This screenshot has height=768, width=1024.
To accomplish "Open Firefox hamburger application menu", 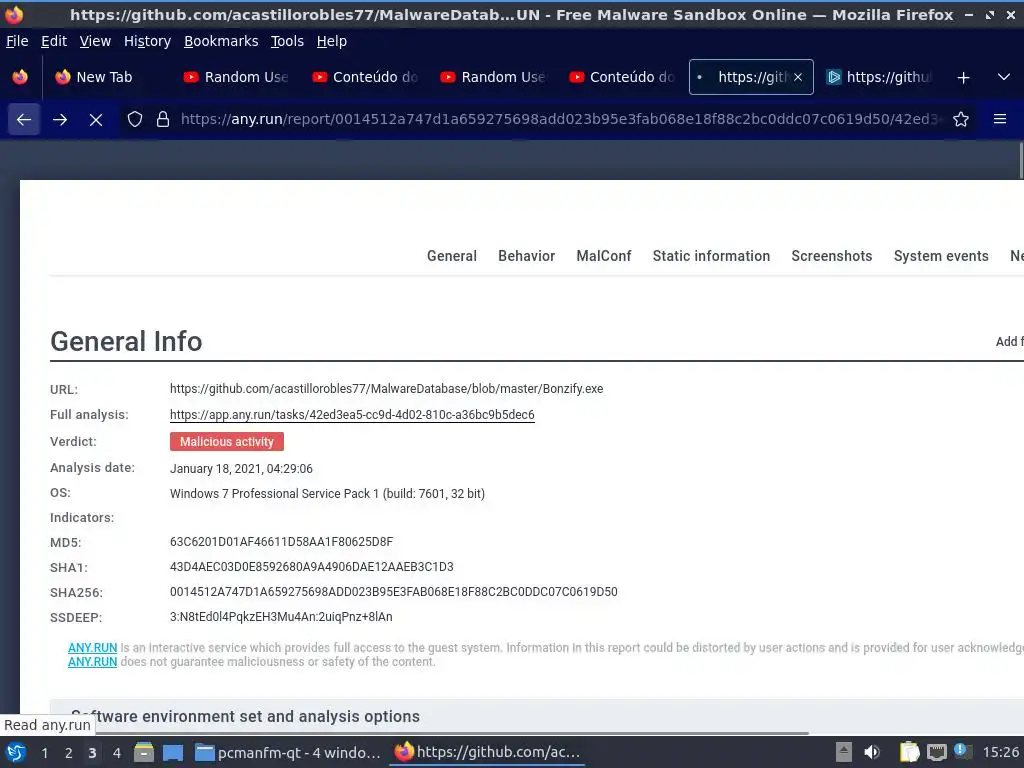I will pyautogui.click(x=1000, y=120).
